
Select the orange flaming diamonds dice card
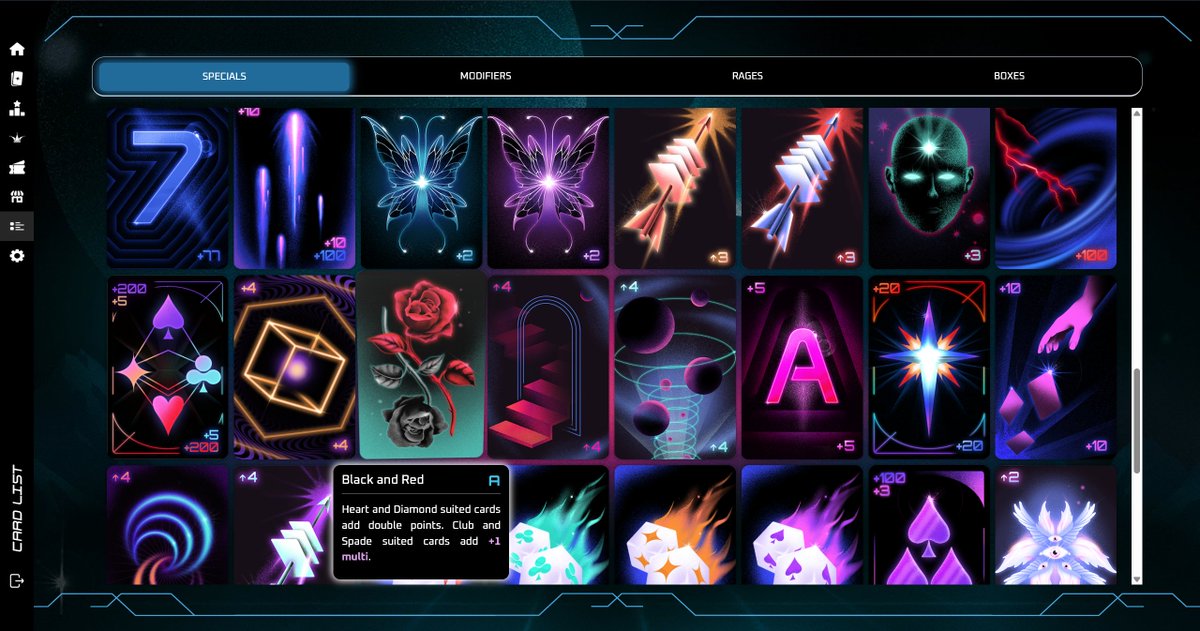pyautogui.click(x=675, y=525)
